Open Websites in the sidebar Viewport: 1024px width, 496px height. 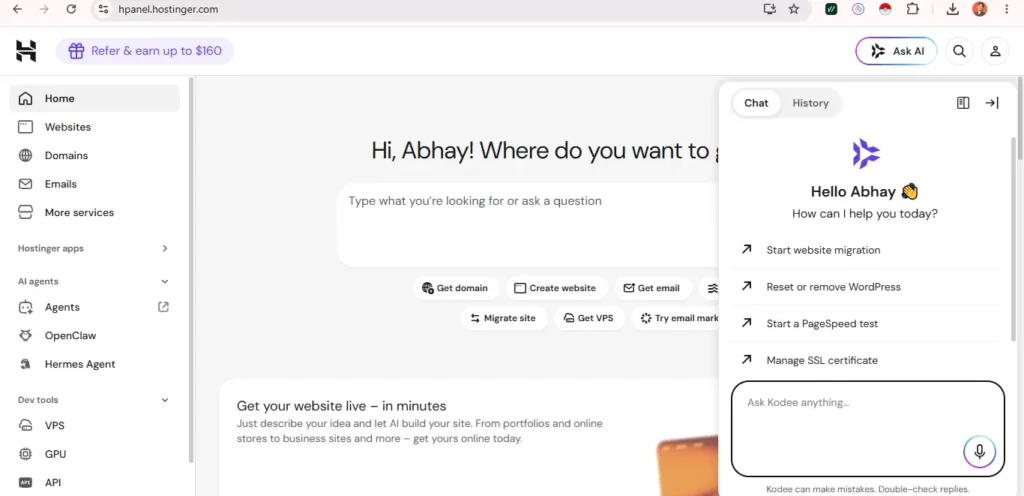(x=95, y=127)
